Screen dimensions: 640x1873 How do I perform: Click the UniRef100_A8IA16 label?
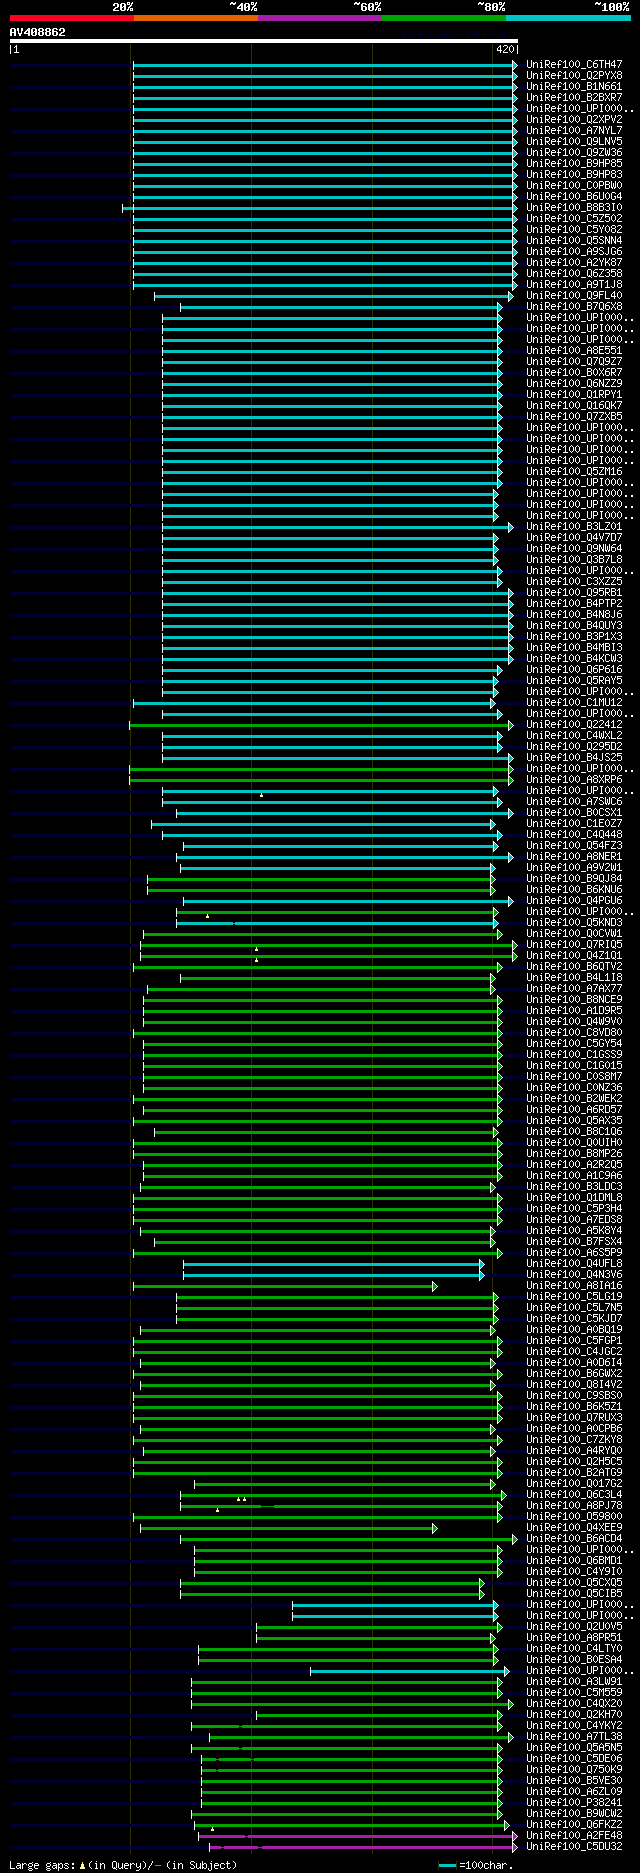574,1286
